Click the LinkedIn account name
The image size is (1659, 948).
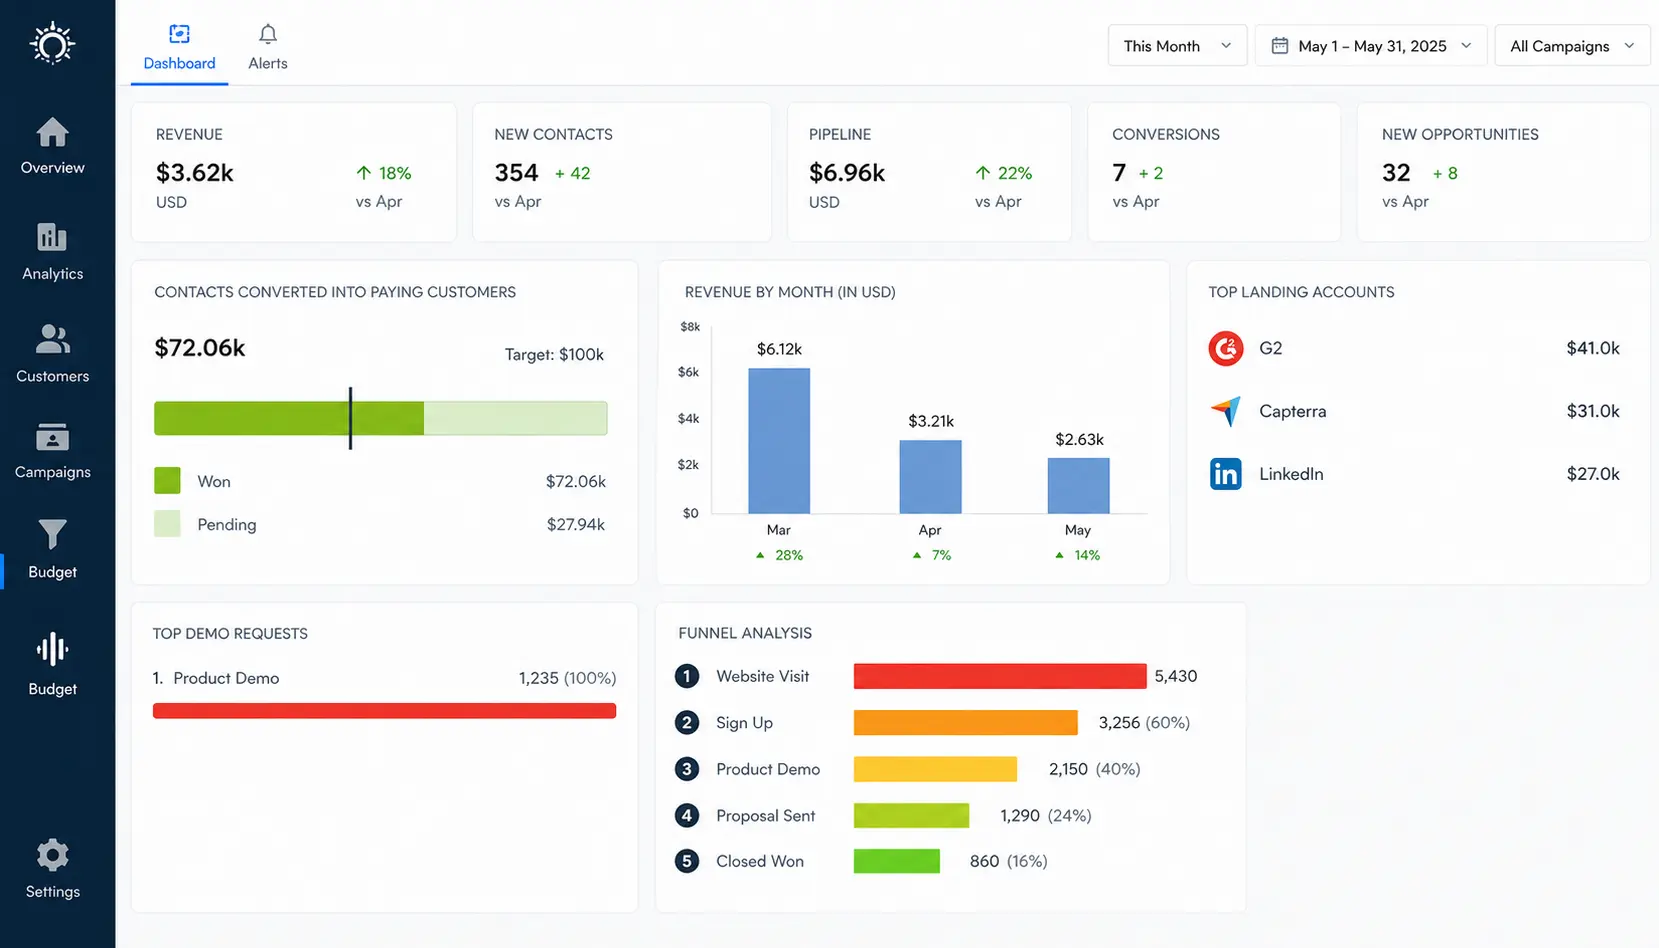pyautogui.click(x=1291, y=474)
